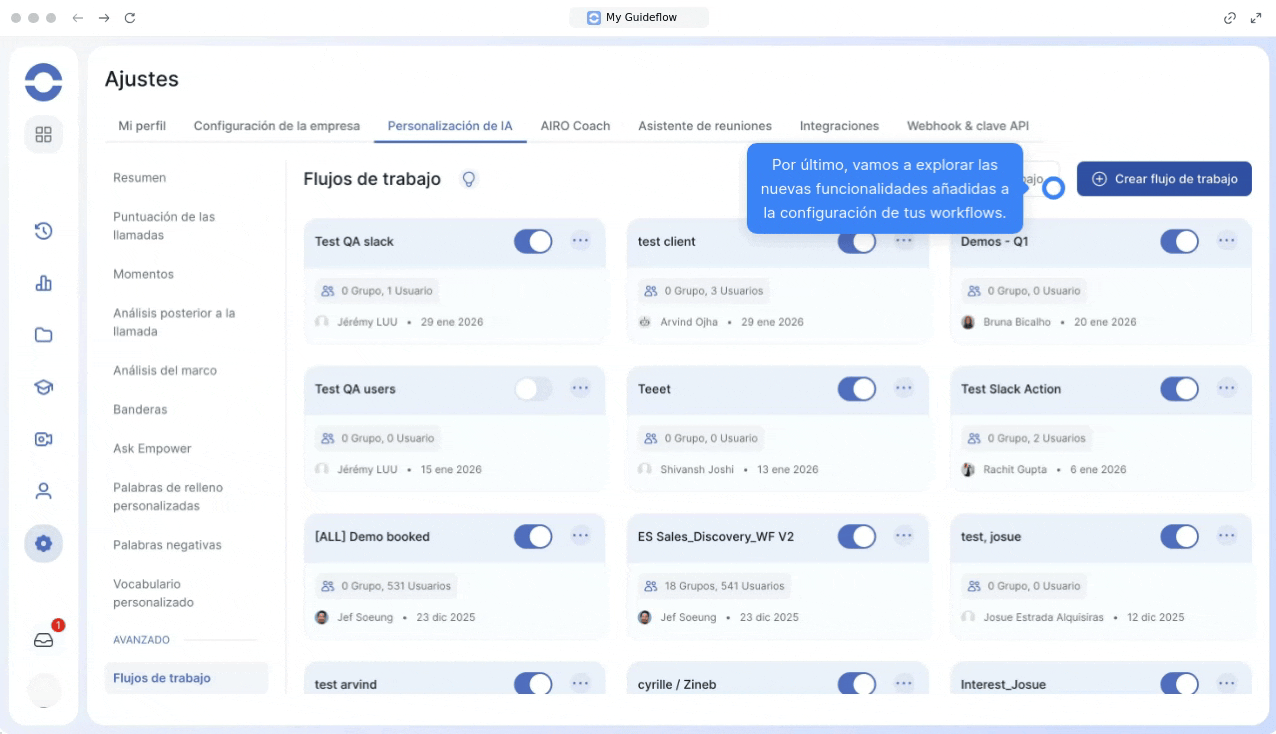The height and width of the screenshot is (734, 1276).
Task: Click the graduation cap coaching icon
Action: tap(43, 387)
